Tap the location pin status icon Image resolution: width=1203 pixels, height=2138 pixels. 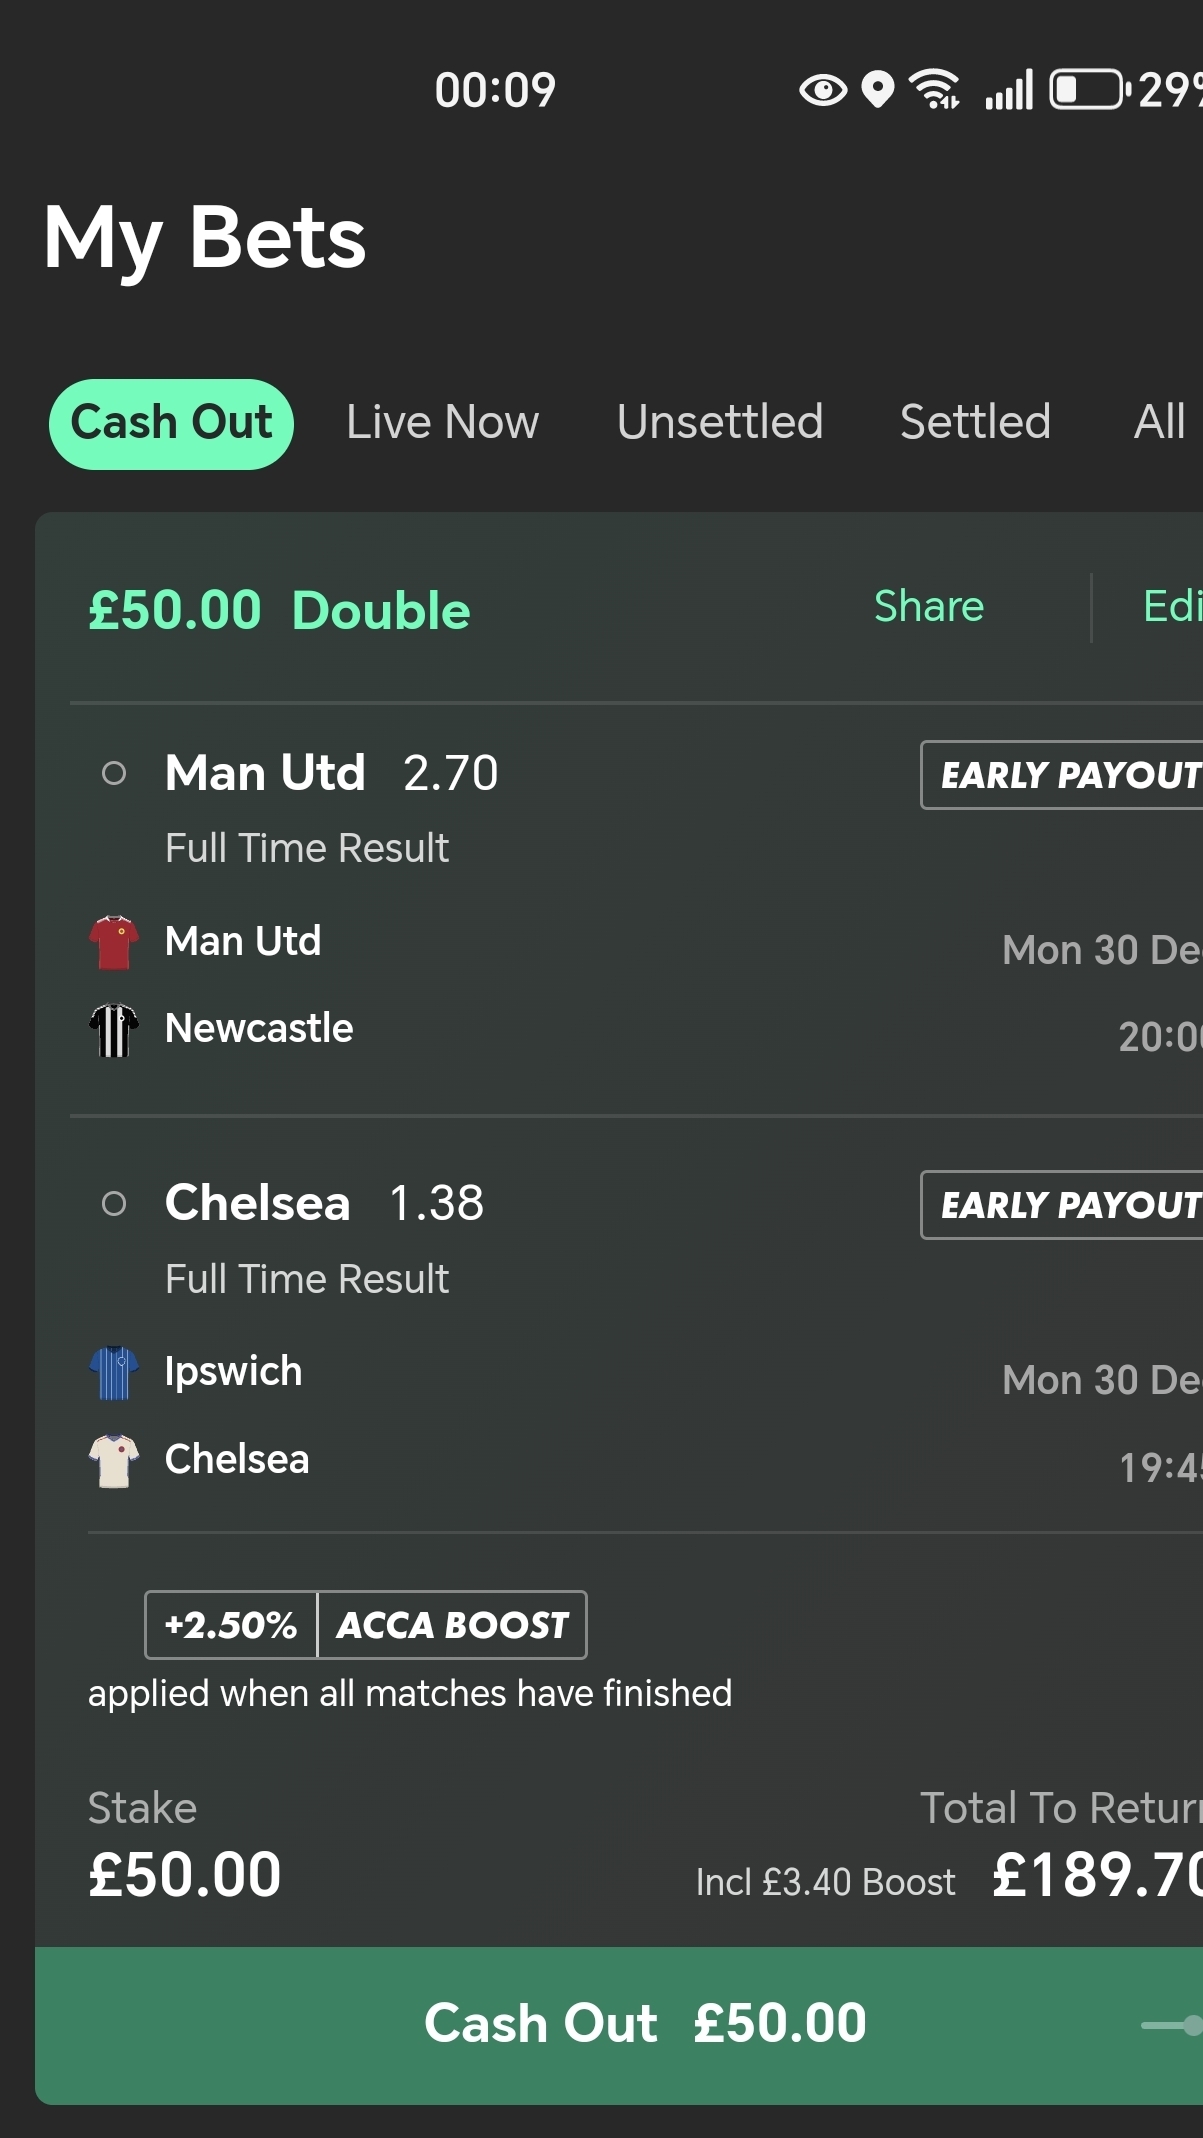[878, 90]
